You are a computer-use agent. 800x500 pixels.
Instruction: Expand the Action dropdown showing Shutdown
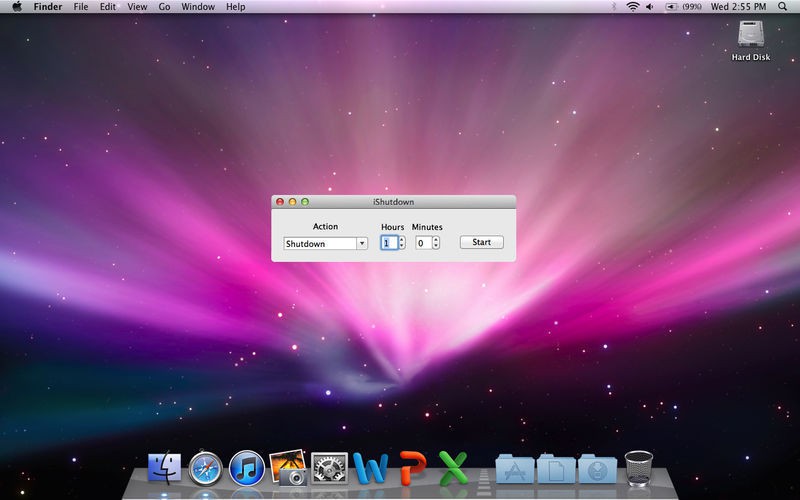325,243
